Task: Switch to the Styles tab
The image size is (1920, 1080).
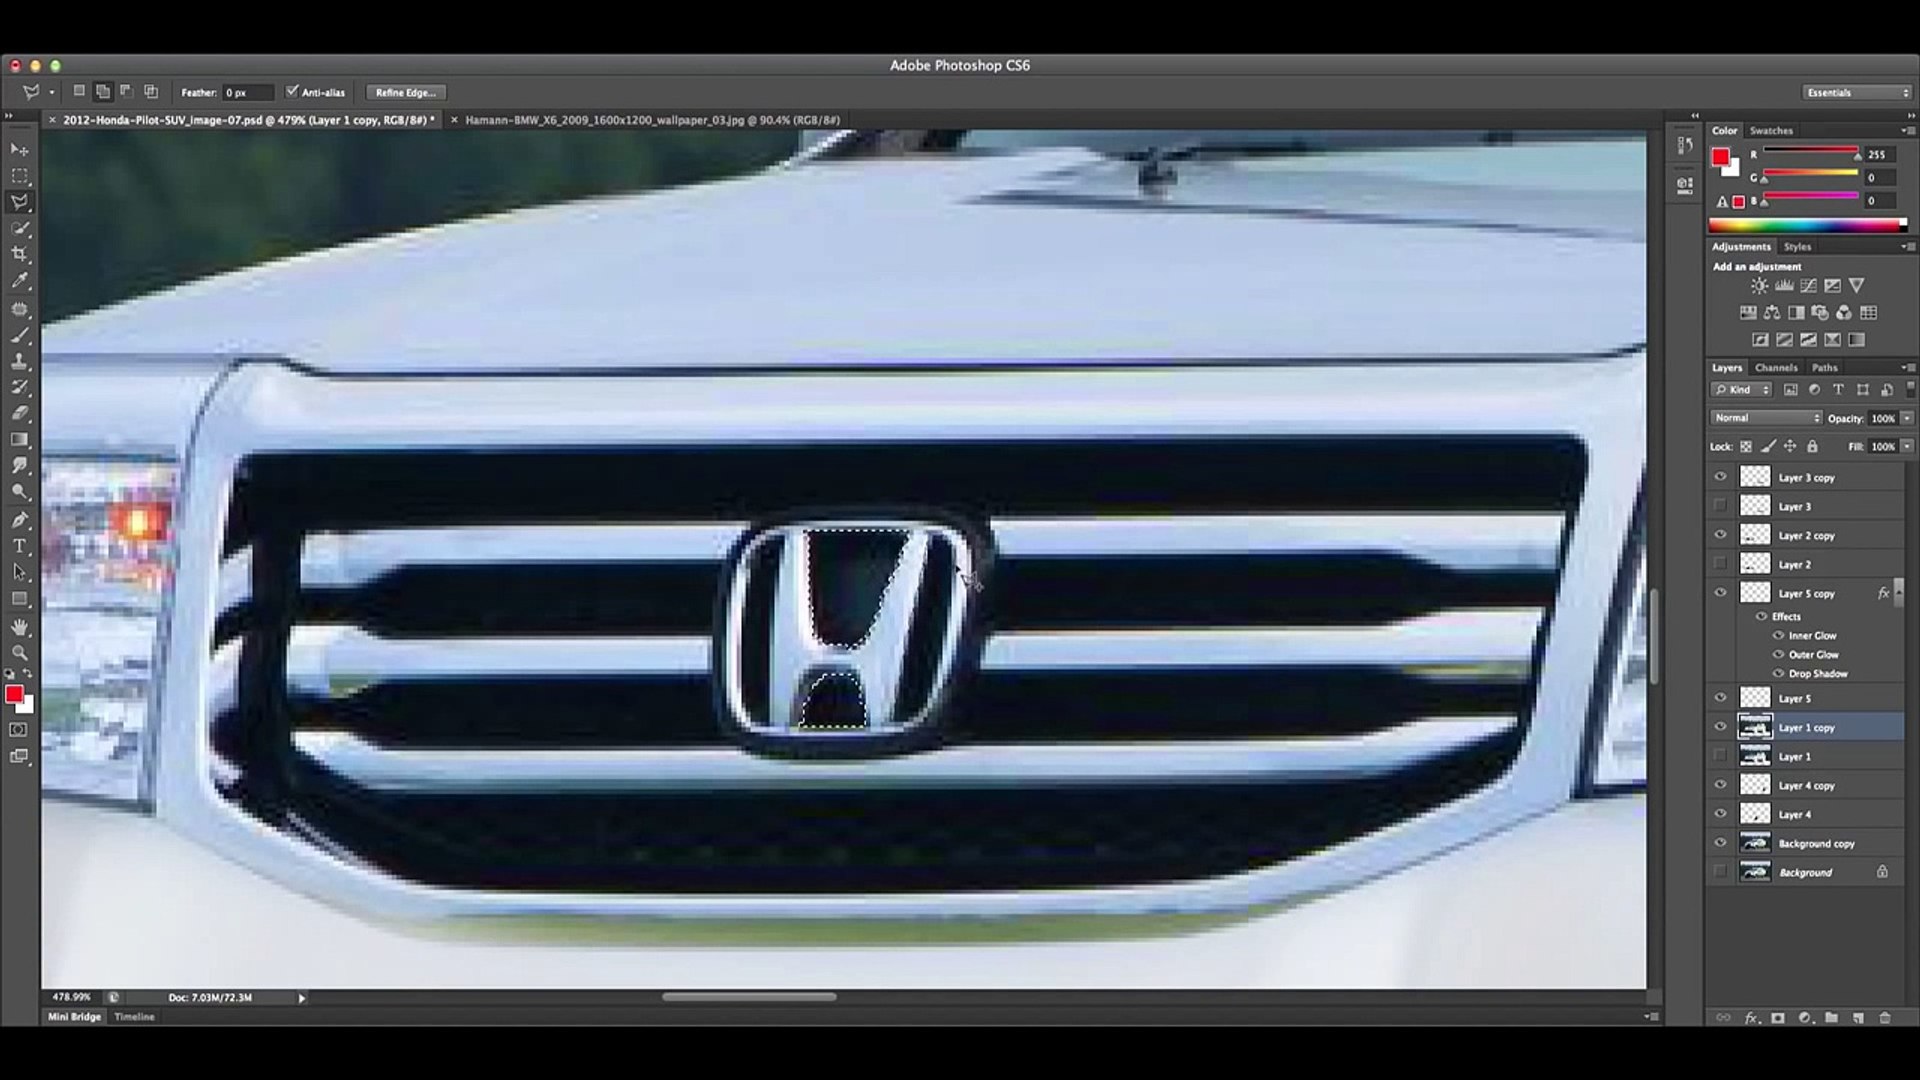Action: [x=1797, y=247]
